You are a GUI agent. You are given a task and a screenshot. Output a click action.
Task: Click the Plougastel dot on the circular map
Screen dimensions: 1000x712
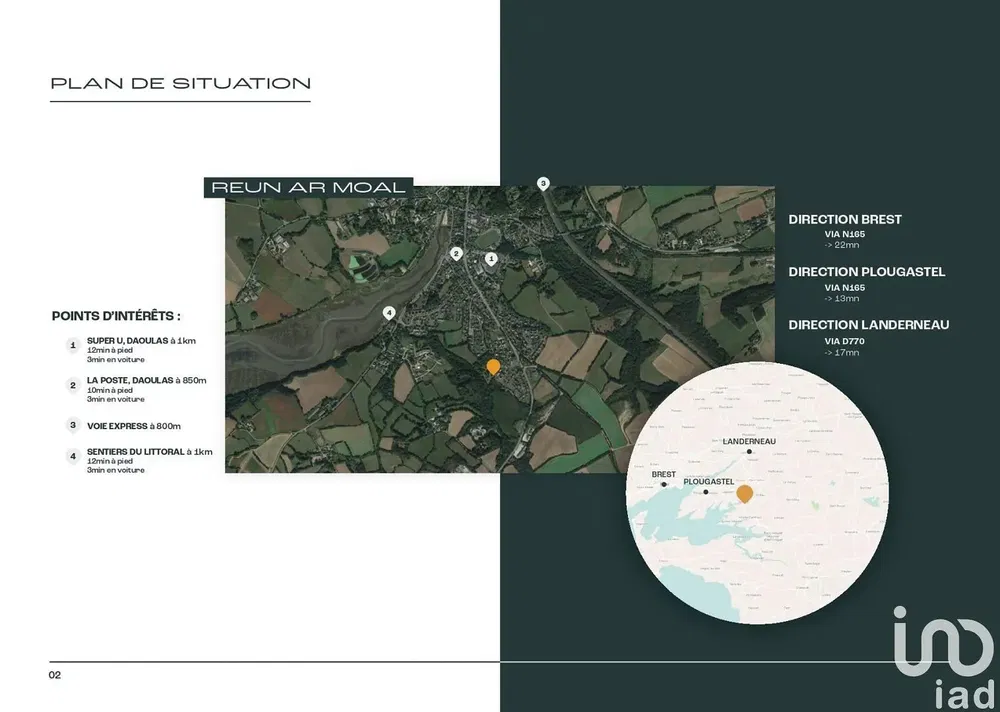(706, 492)
